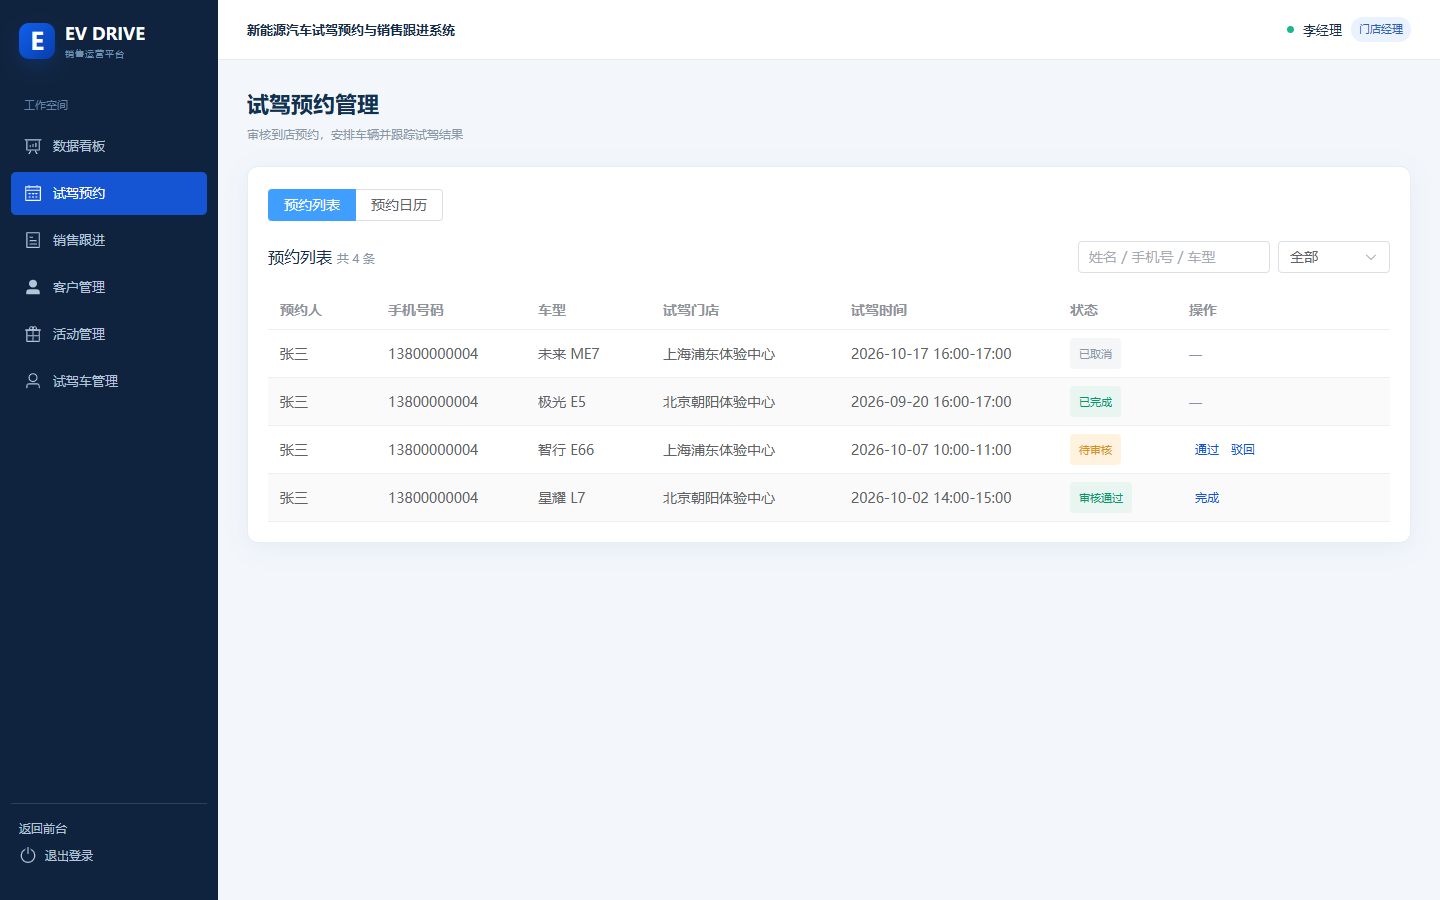Viewport: 1440px width, 900px height.
Task: Click the EV DRIVE logo icon
Action: coord(37,41)
